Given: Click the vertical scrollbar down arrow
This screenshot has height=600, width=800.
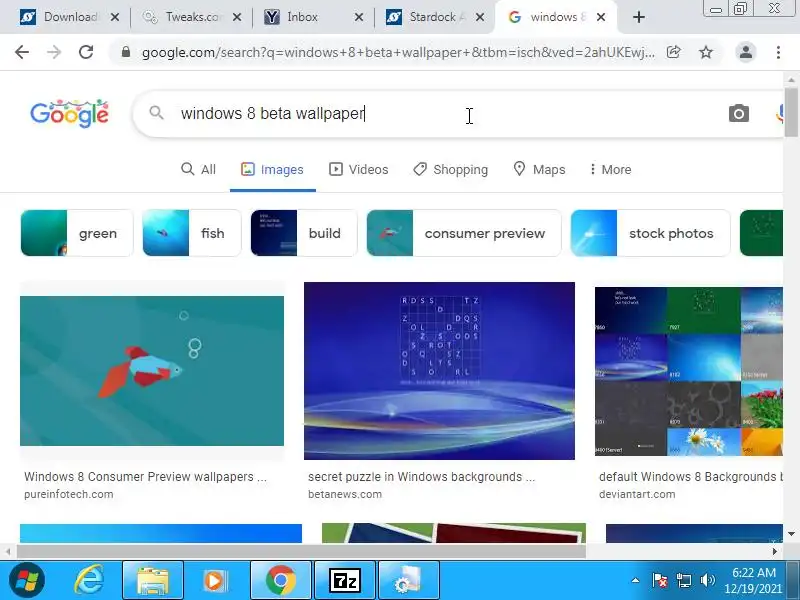Looking at the screenshot, I should tap(791, 534).
